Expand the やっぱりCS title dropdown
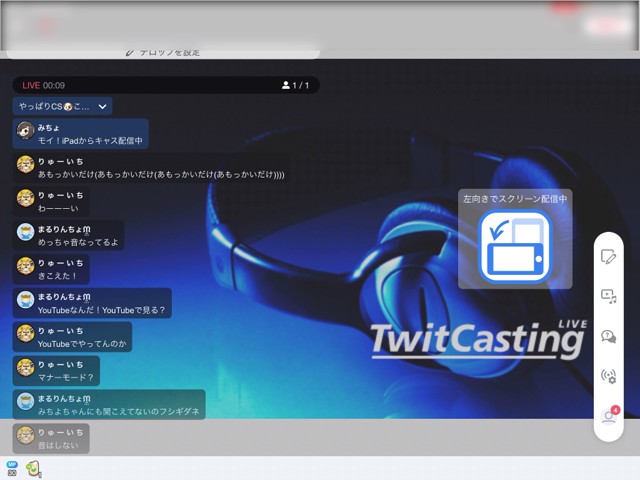This screenshot has height=480, width=640. click(62, 107)
